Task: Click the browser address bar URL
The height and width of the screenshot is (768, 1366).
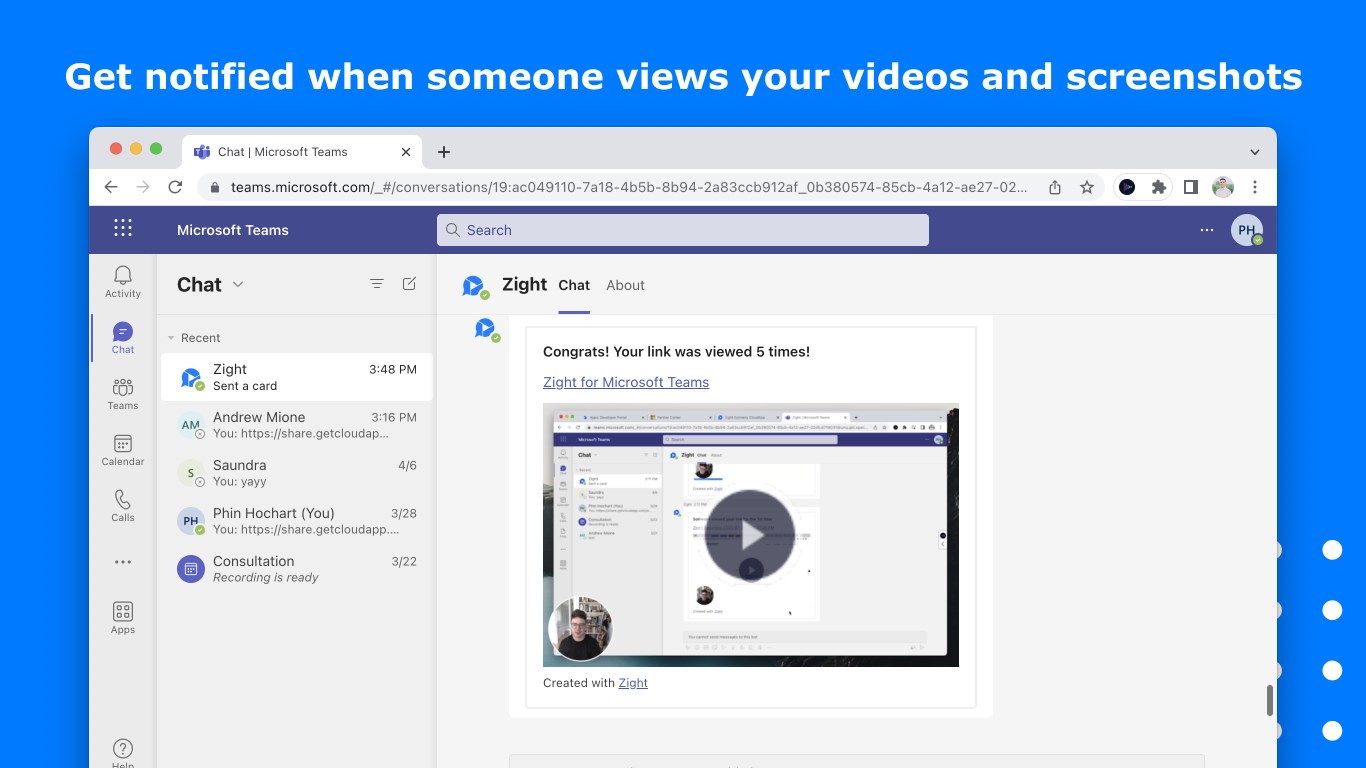Action: pyautogui.click(x=629, y=187)
